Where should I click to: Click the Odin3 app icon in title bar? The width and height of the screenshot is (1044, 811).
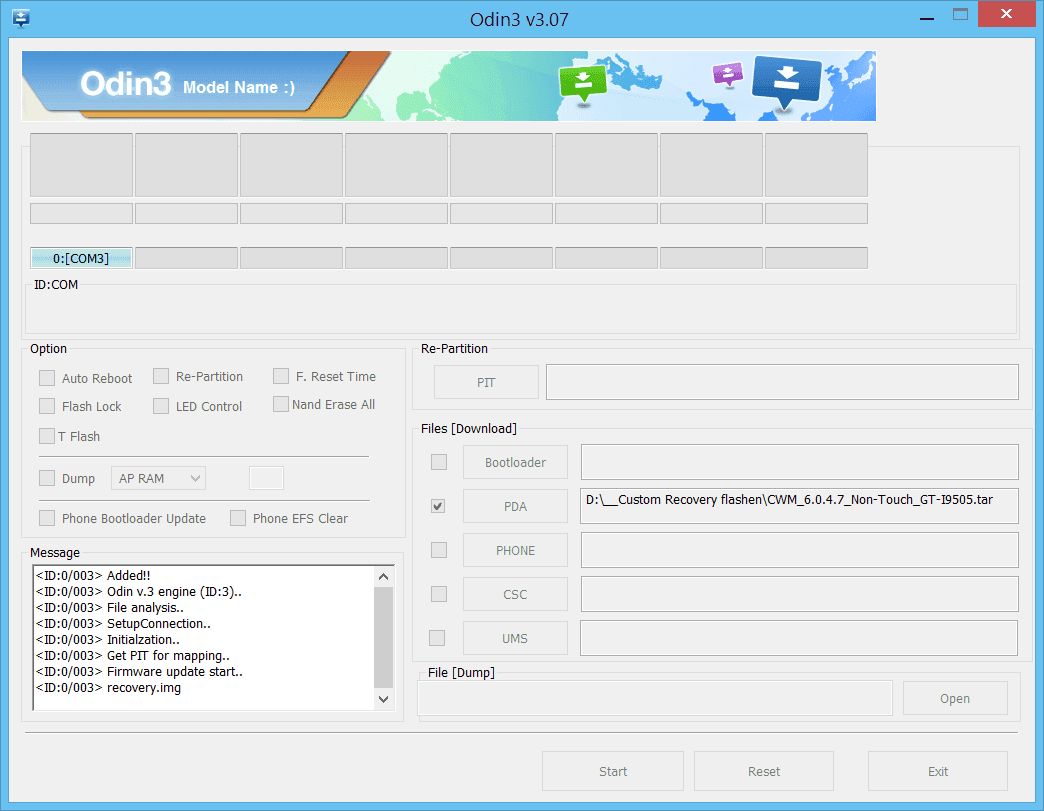pyautogui.click(x=21, y=19)
